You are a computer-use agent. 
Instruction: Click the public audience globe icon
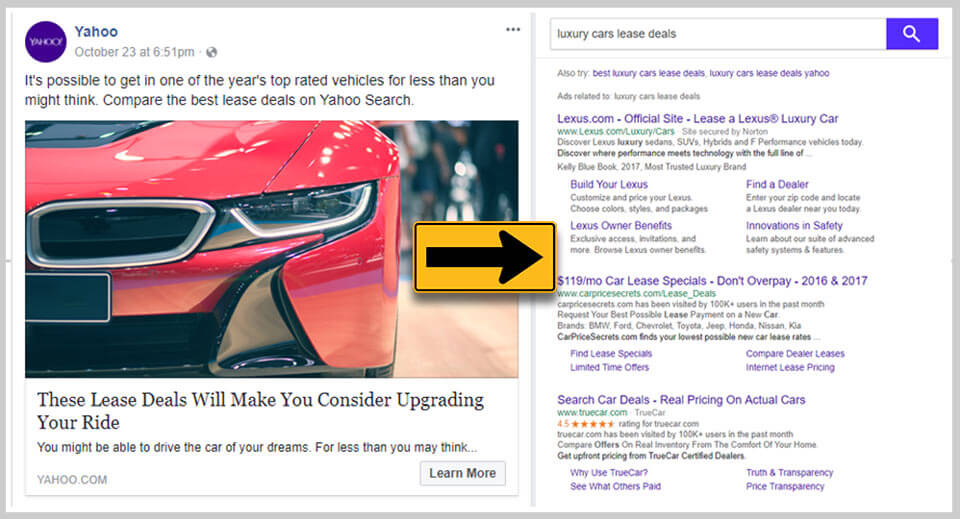[211, 52]
